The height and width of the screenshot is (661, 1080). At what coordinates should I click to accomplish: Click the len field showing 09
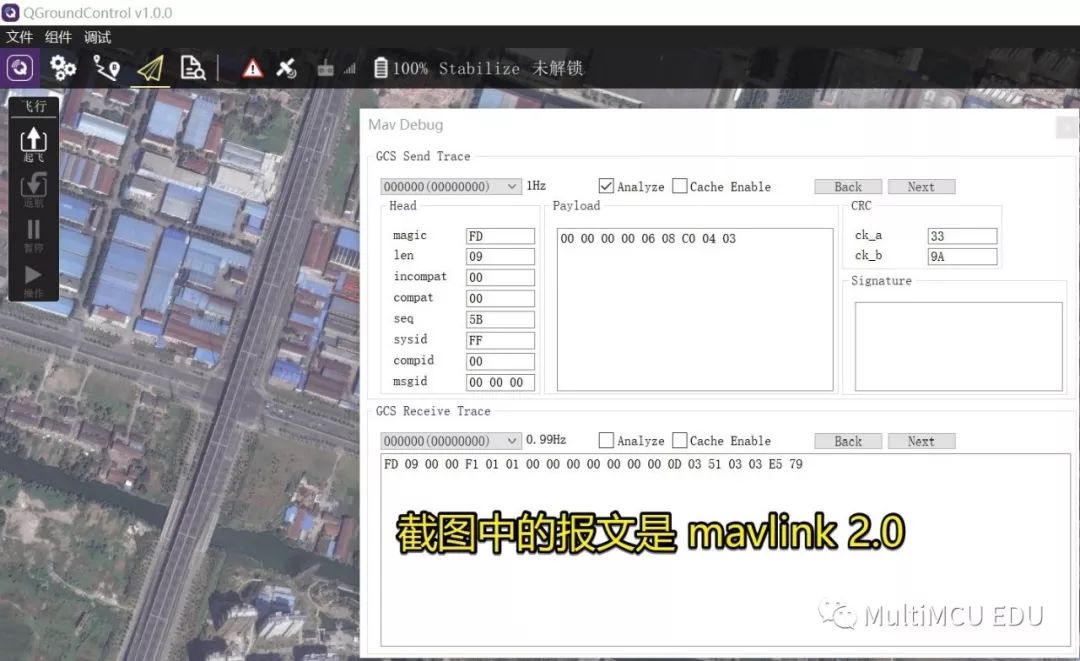tap(500, 257)
